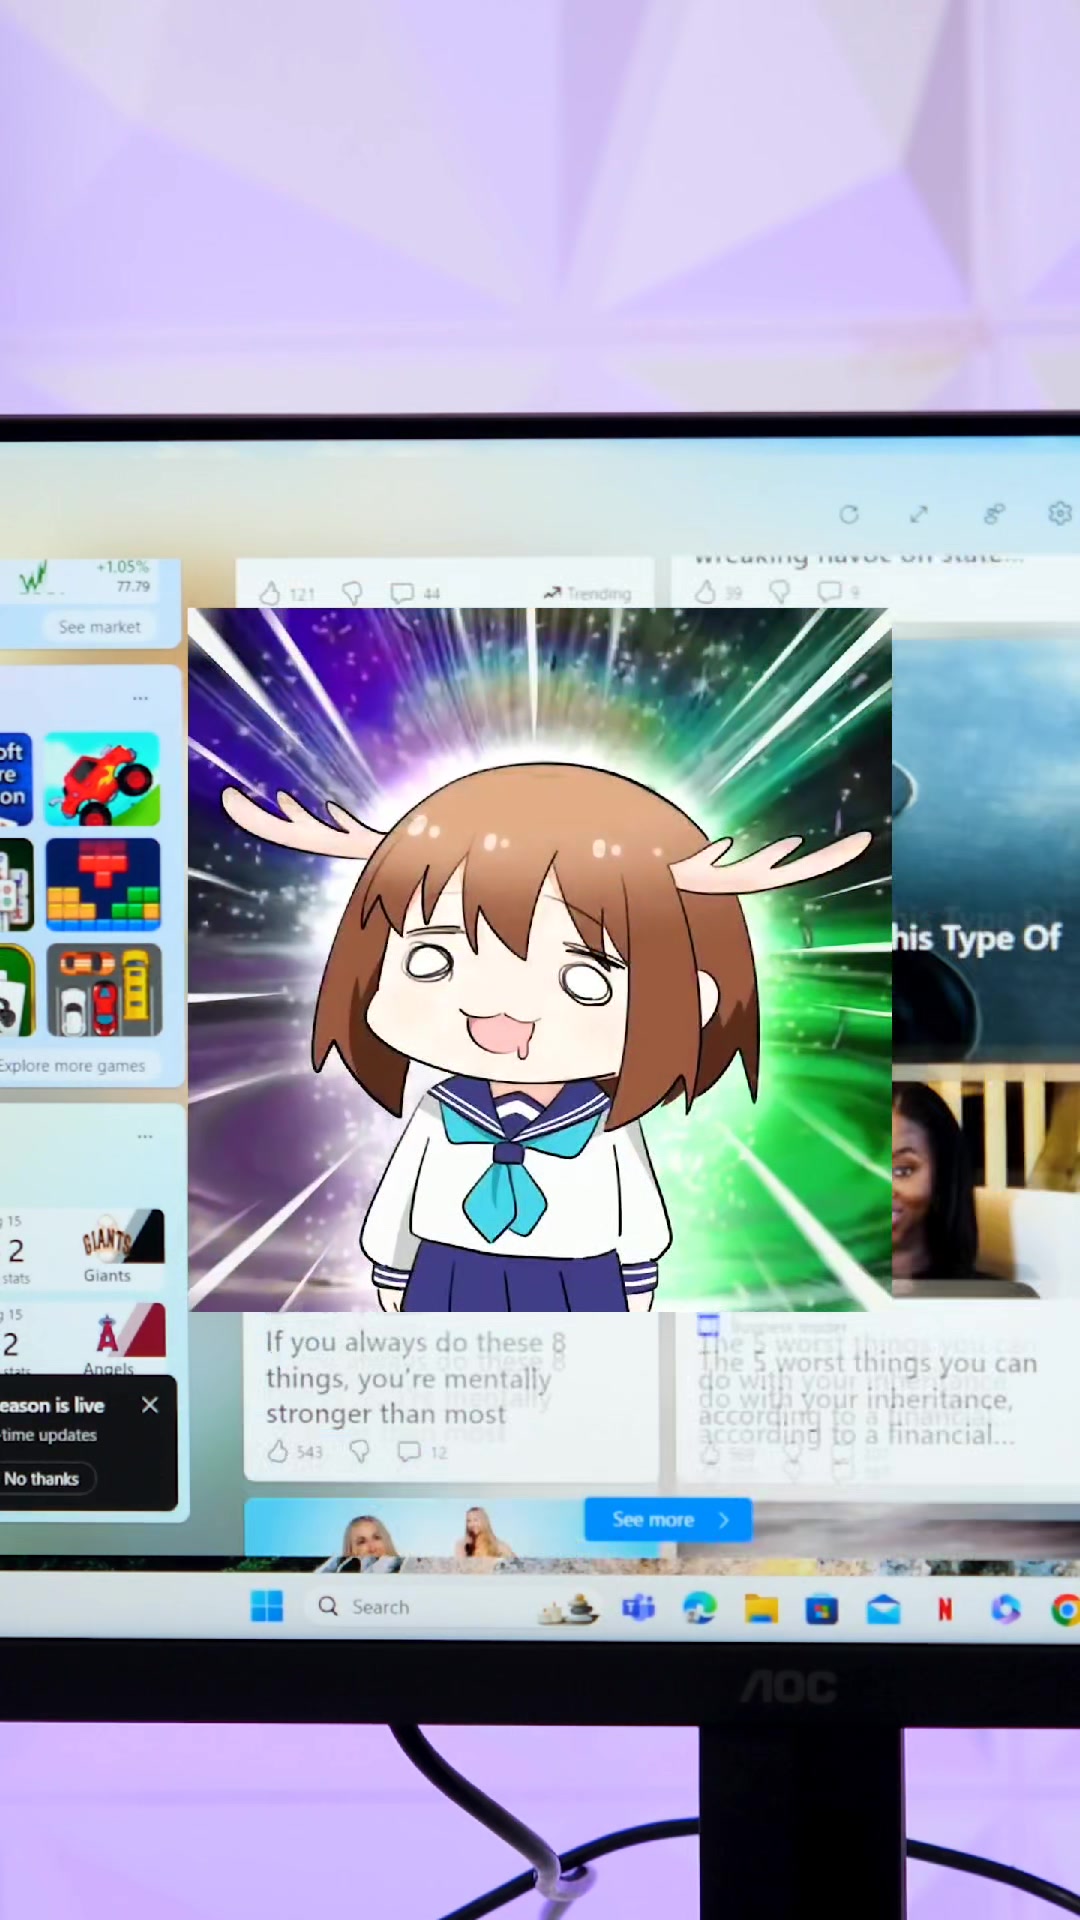This screenshot has width=1080, height=1920.
Task: Open Copilot from taskbar
Action: coord(1006,1609)
